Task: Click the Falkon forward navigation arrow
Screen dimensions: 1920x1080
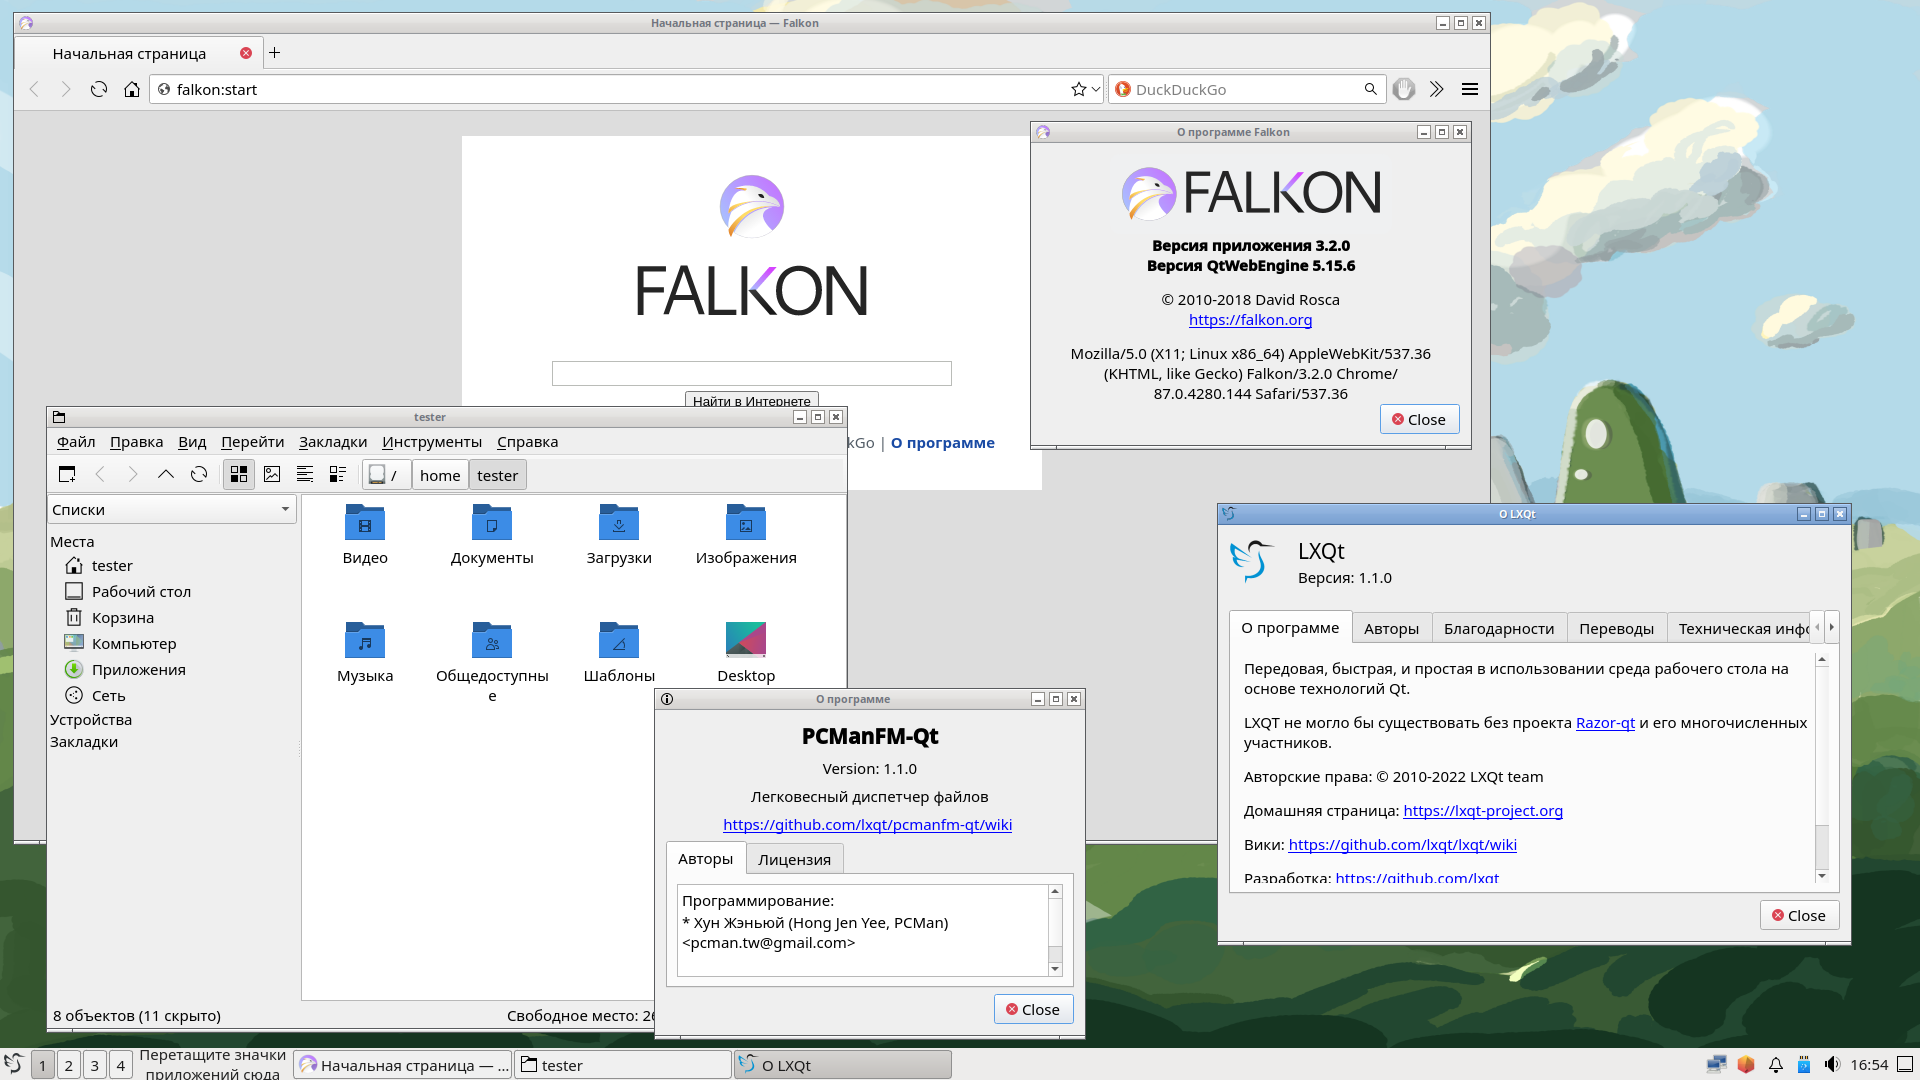Action: (x=66, y=89)
